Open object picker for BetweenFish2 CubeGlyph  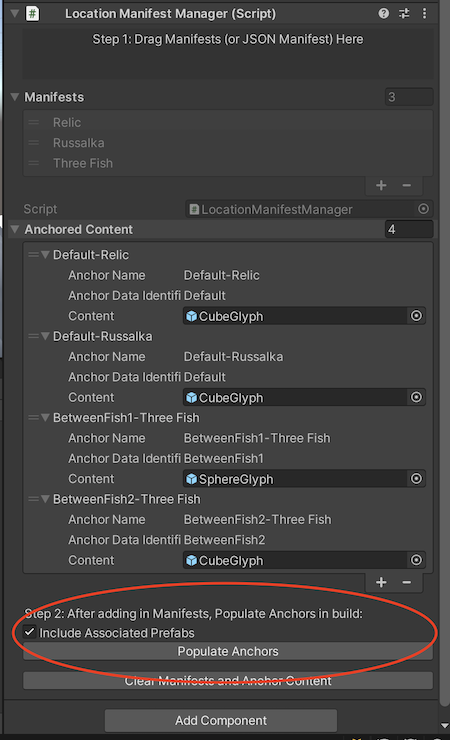tap(416, 560)
